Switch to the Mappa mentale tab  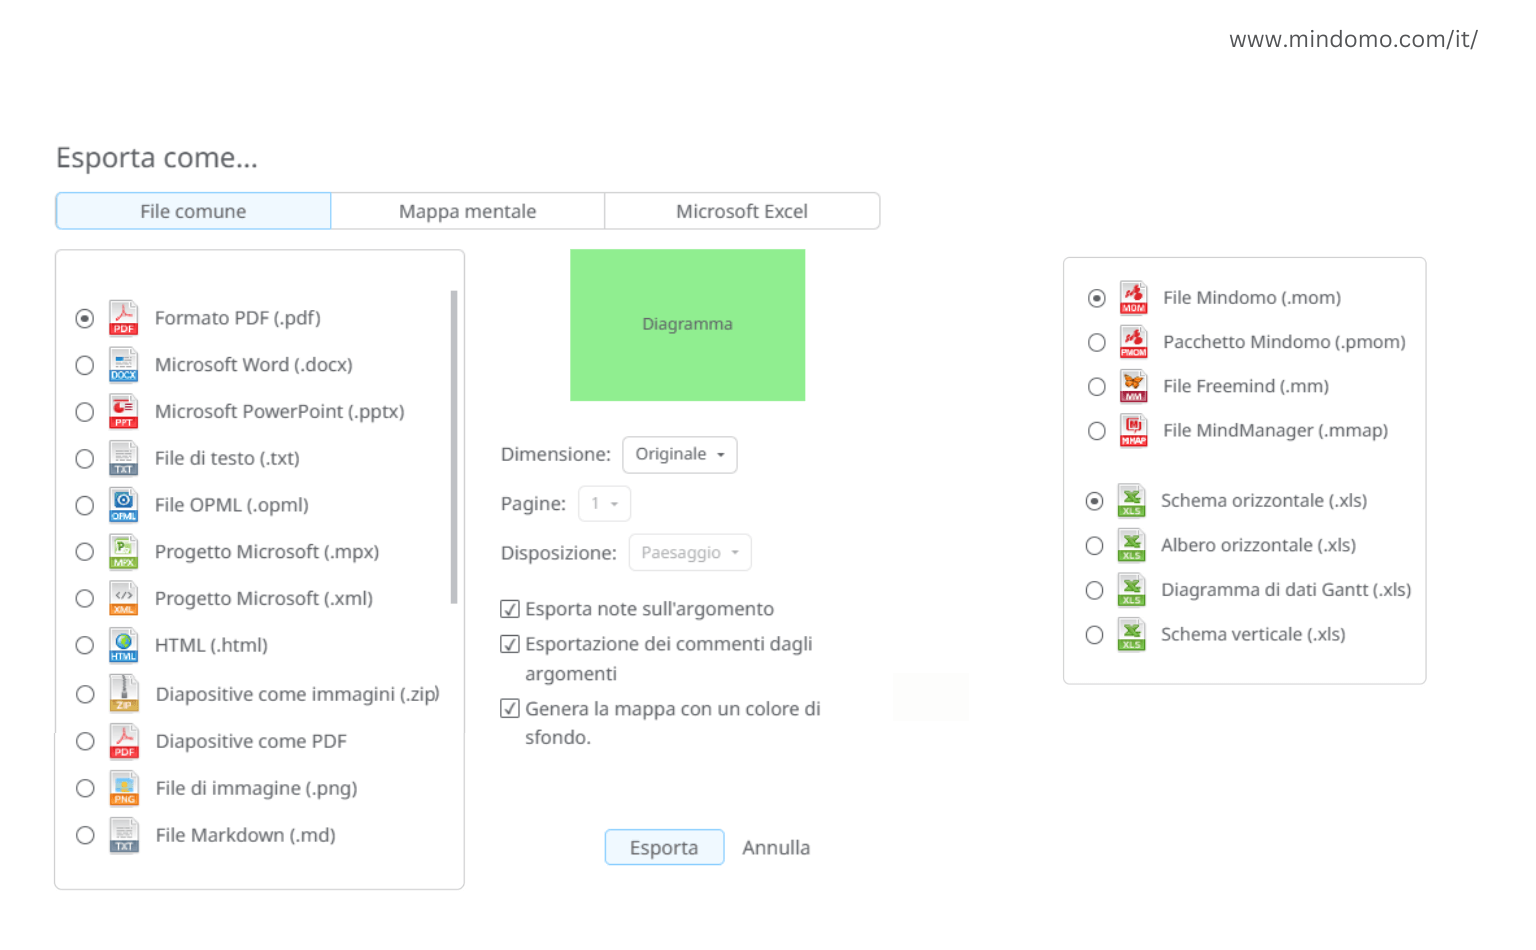tap(467, 212)
